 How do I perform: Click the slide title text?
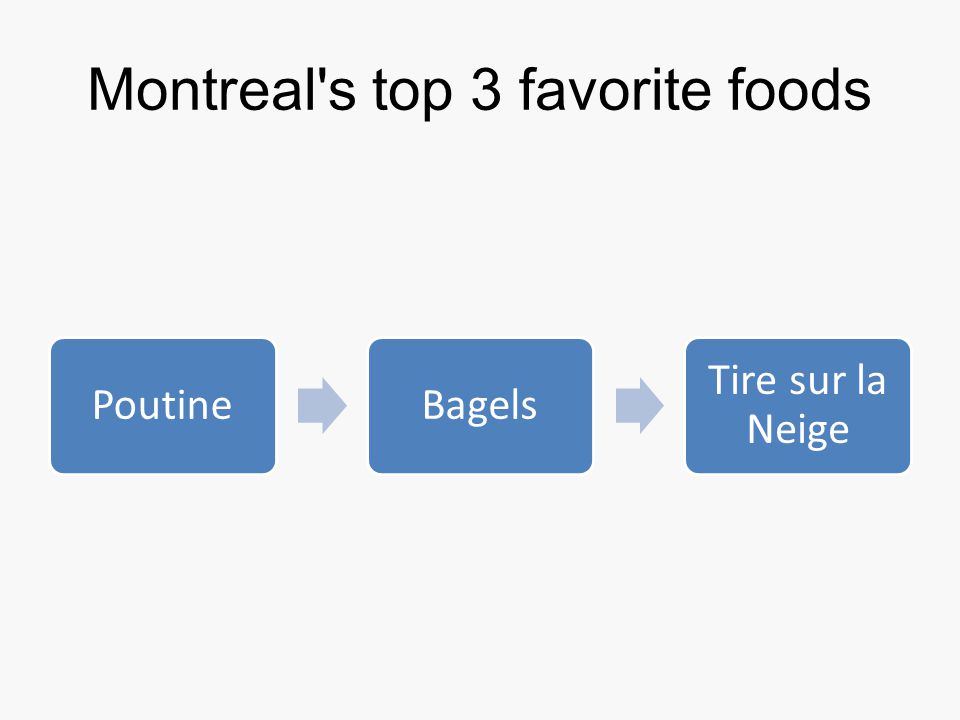pyautogui.click(x=479, y=91)
